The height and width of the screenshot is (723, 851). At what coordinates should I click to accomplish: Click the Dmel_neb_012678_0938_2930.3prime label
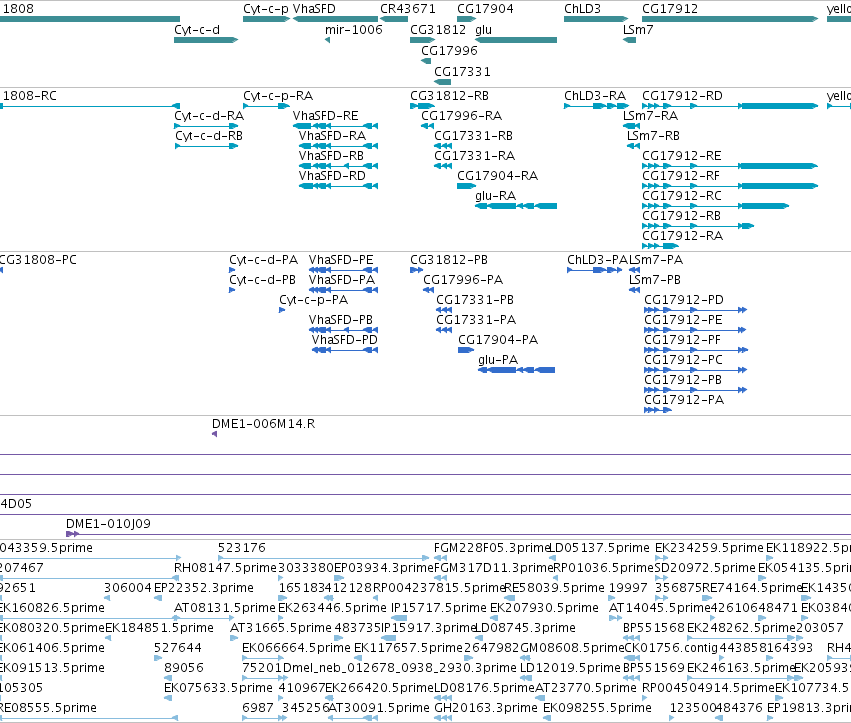point(399,668)
